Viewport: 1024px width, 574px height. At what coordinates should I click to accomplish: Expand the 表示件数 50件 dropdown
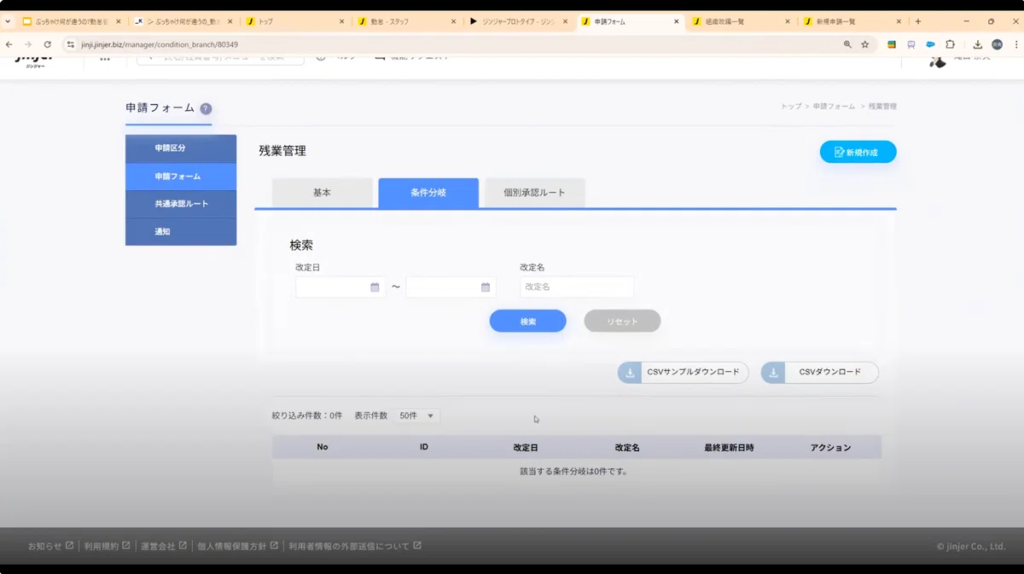pyautogui.click(x=418, y=415)
